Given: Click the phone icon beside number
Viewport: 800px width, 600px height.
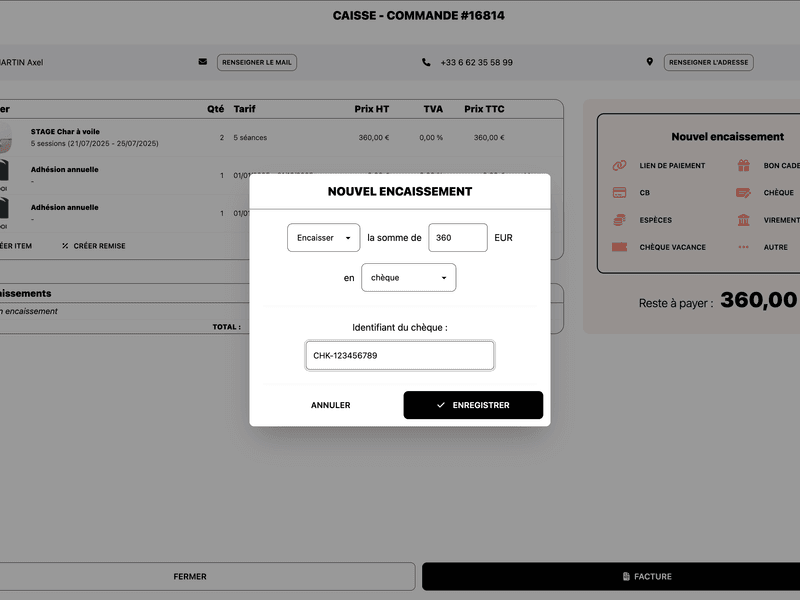Looking at the screenshot, I should [426, 62].
